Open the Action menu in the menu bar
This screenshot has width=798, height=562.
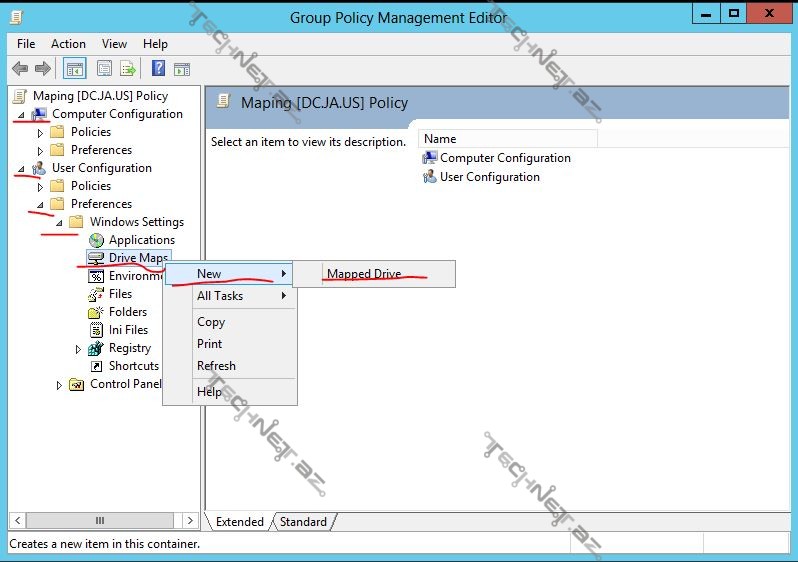tap(68, 44)
